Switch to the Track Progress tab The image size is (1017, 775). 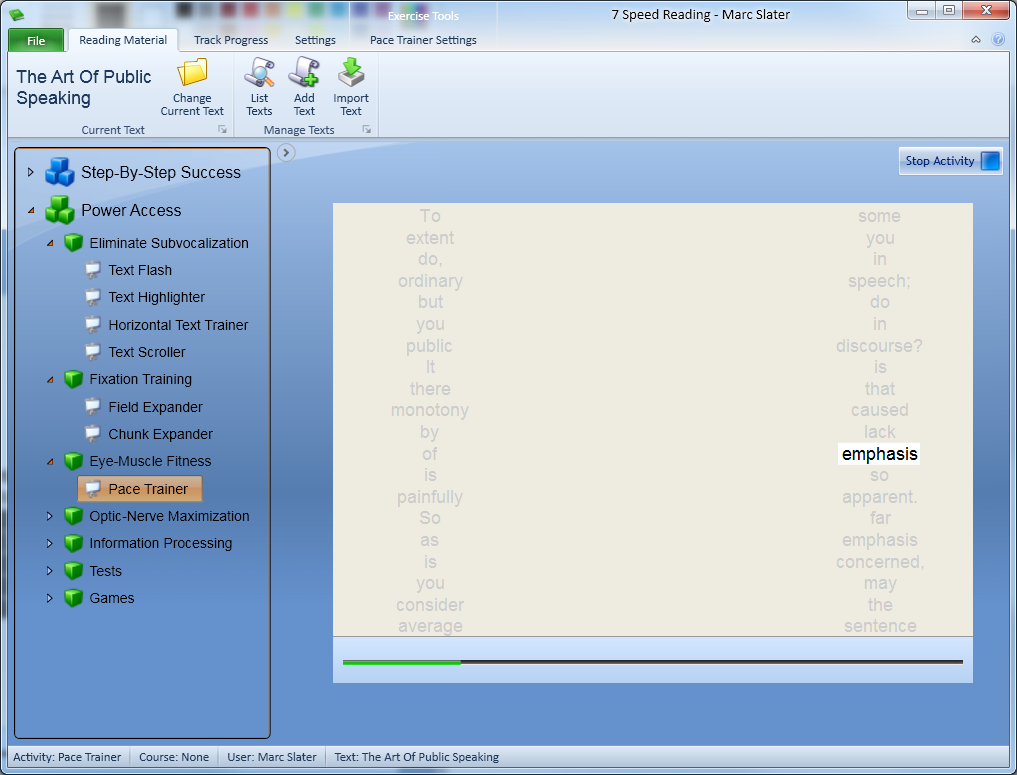pyautogui.click(x=231, y=40)
